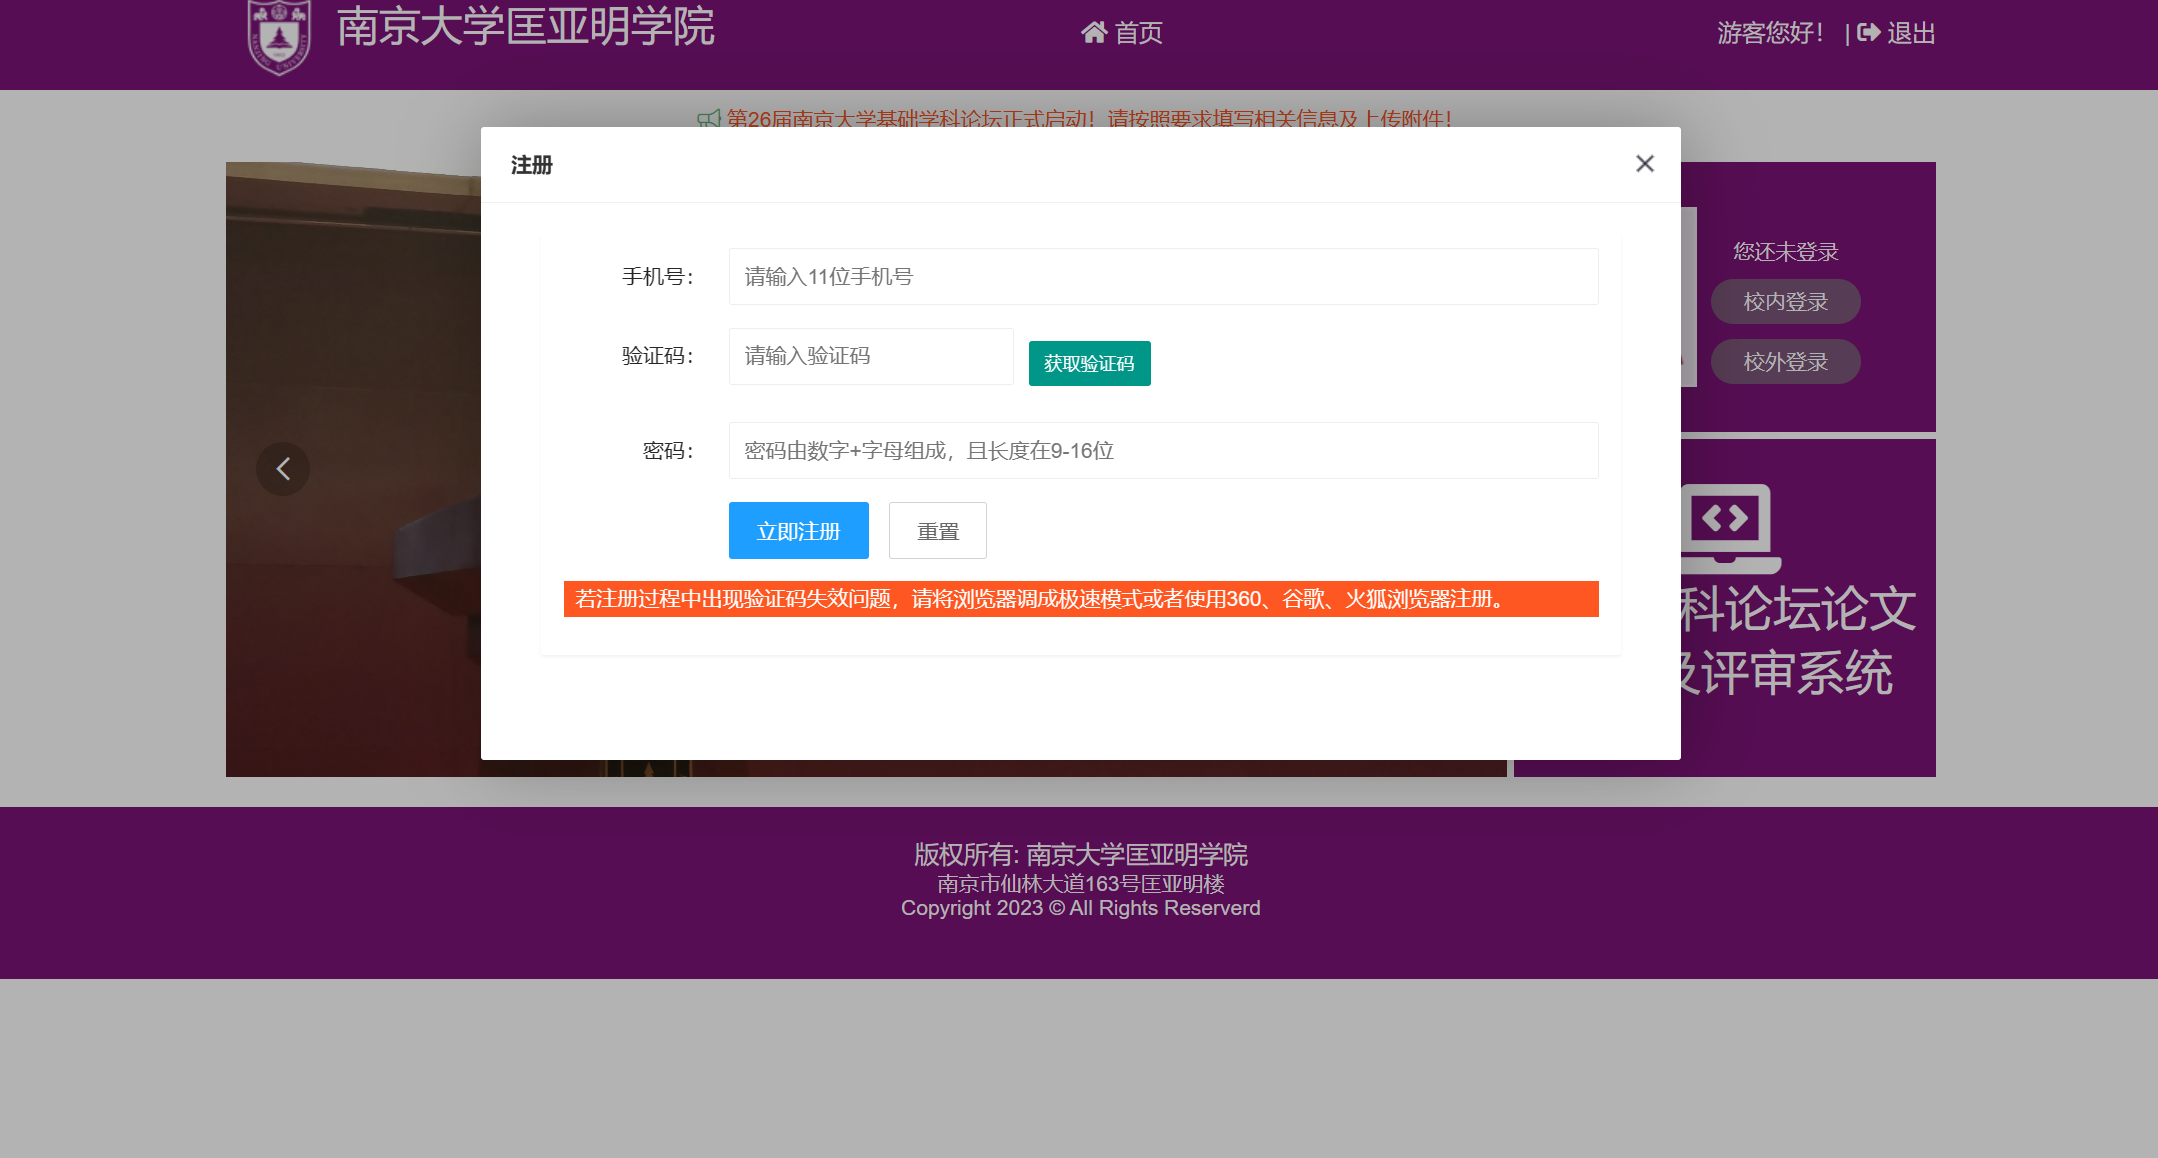Choose 校内登录 login option
Viewport: 2158px width, 1158px height.
coord(1785,302)
